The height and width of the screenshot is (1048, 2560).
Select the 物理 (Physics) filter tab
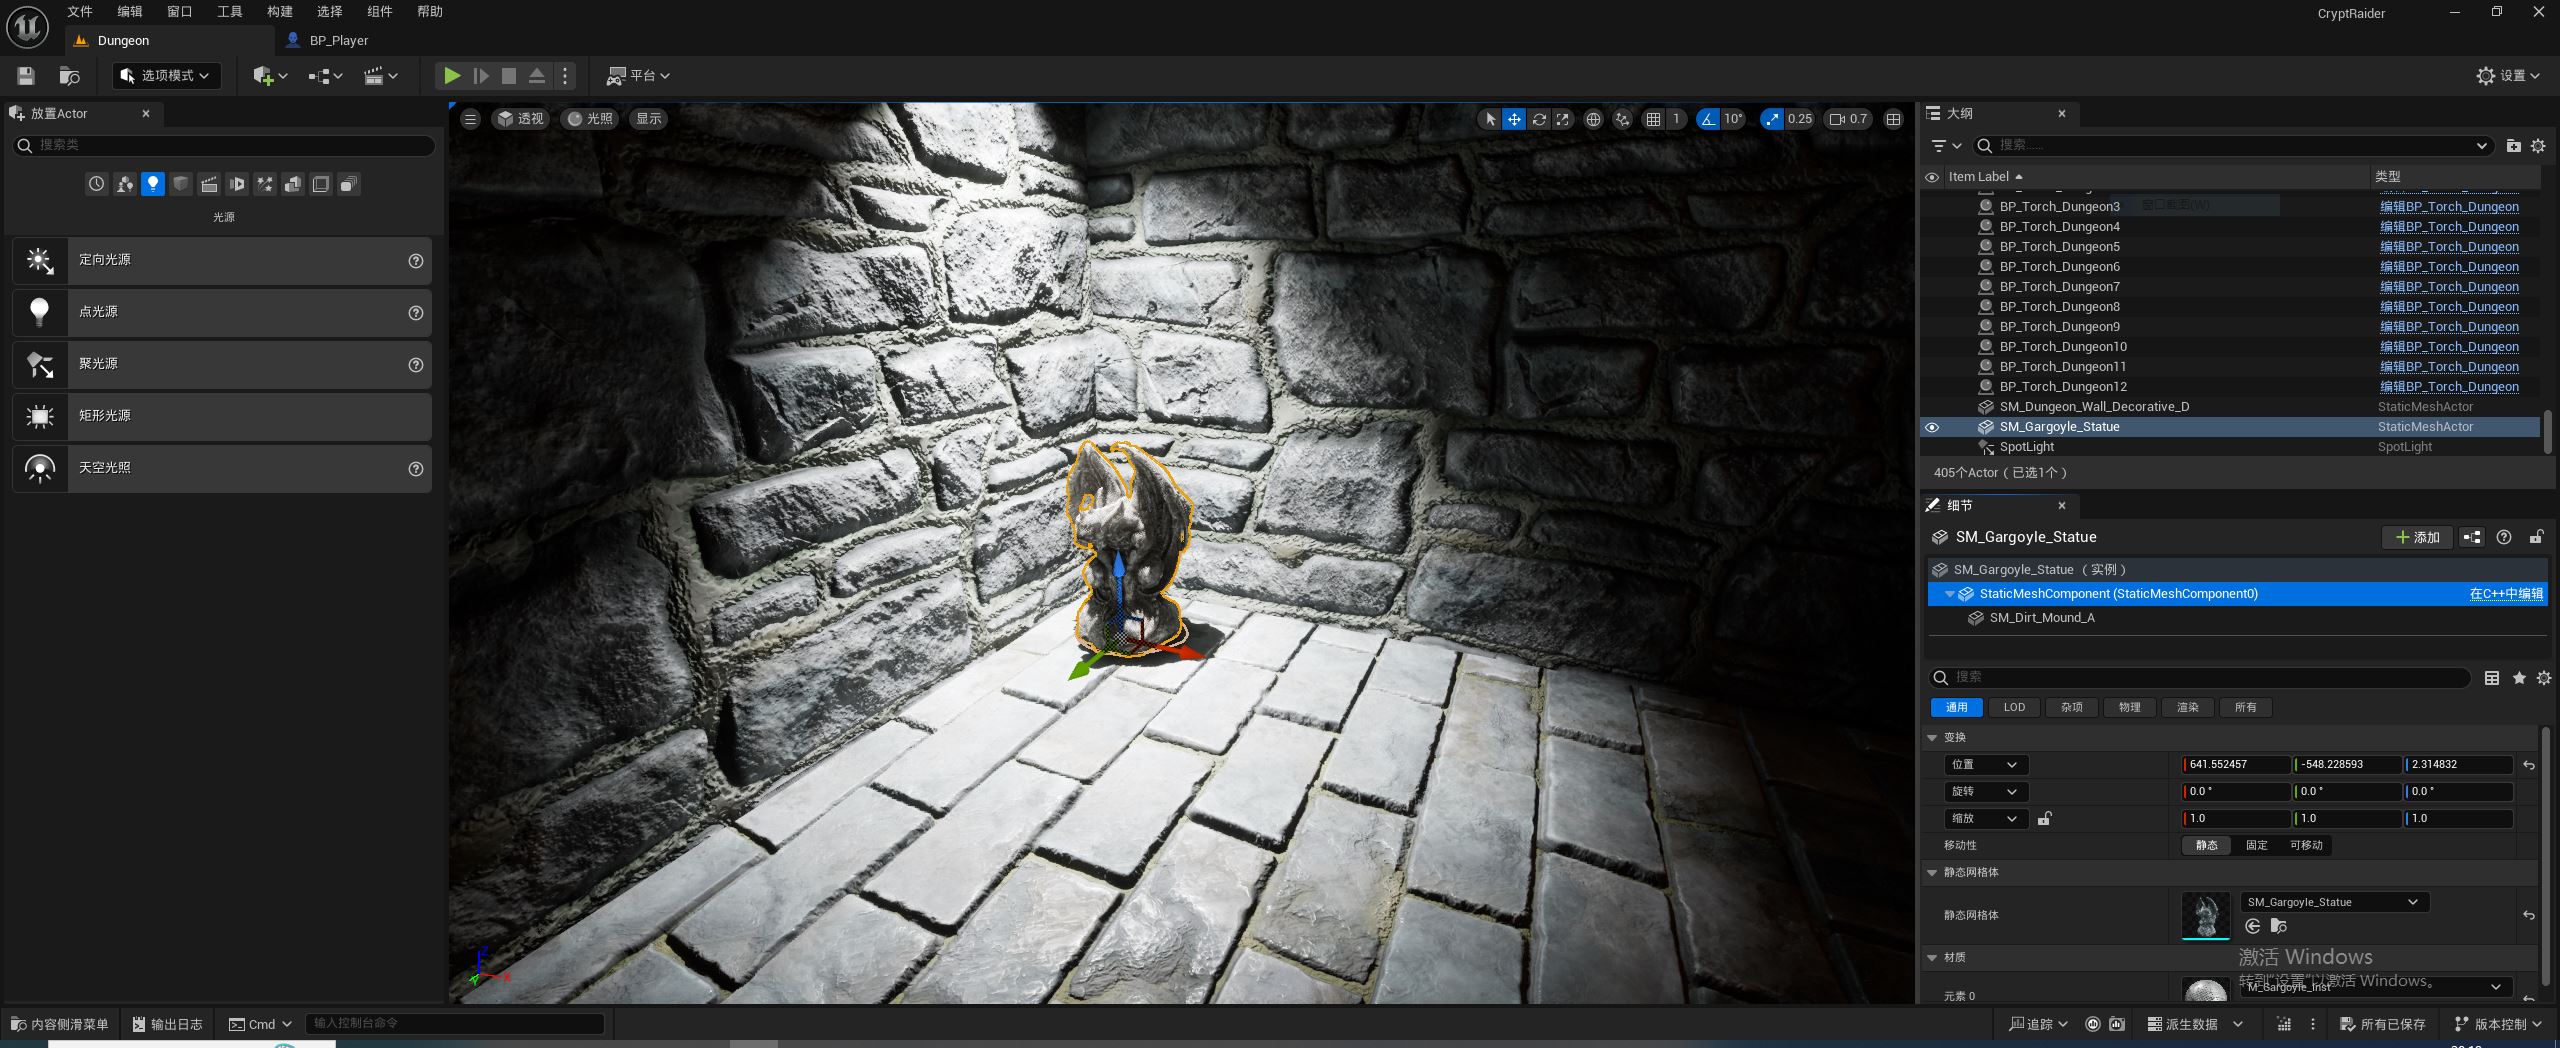[x=2129, y=708]
